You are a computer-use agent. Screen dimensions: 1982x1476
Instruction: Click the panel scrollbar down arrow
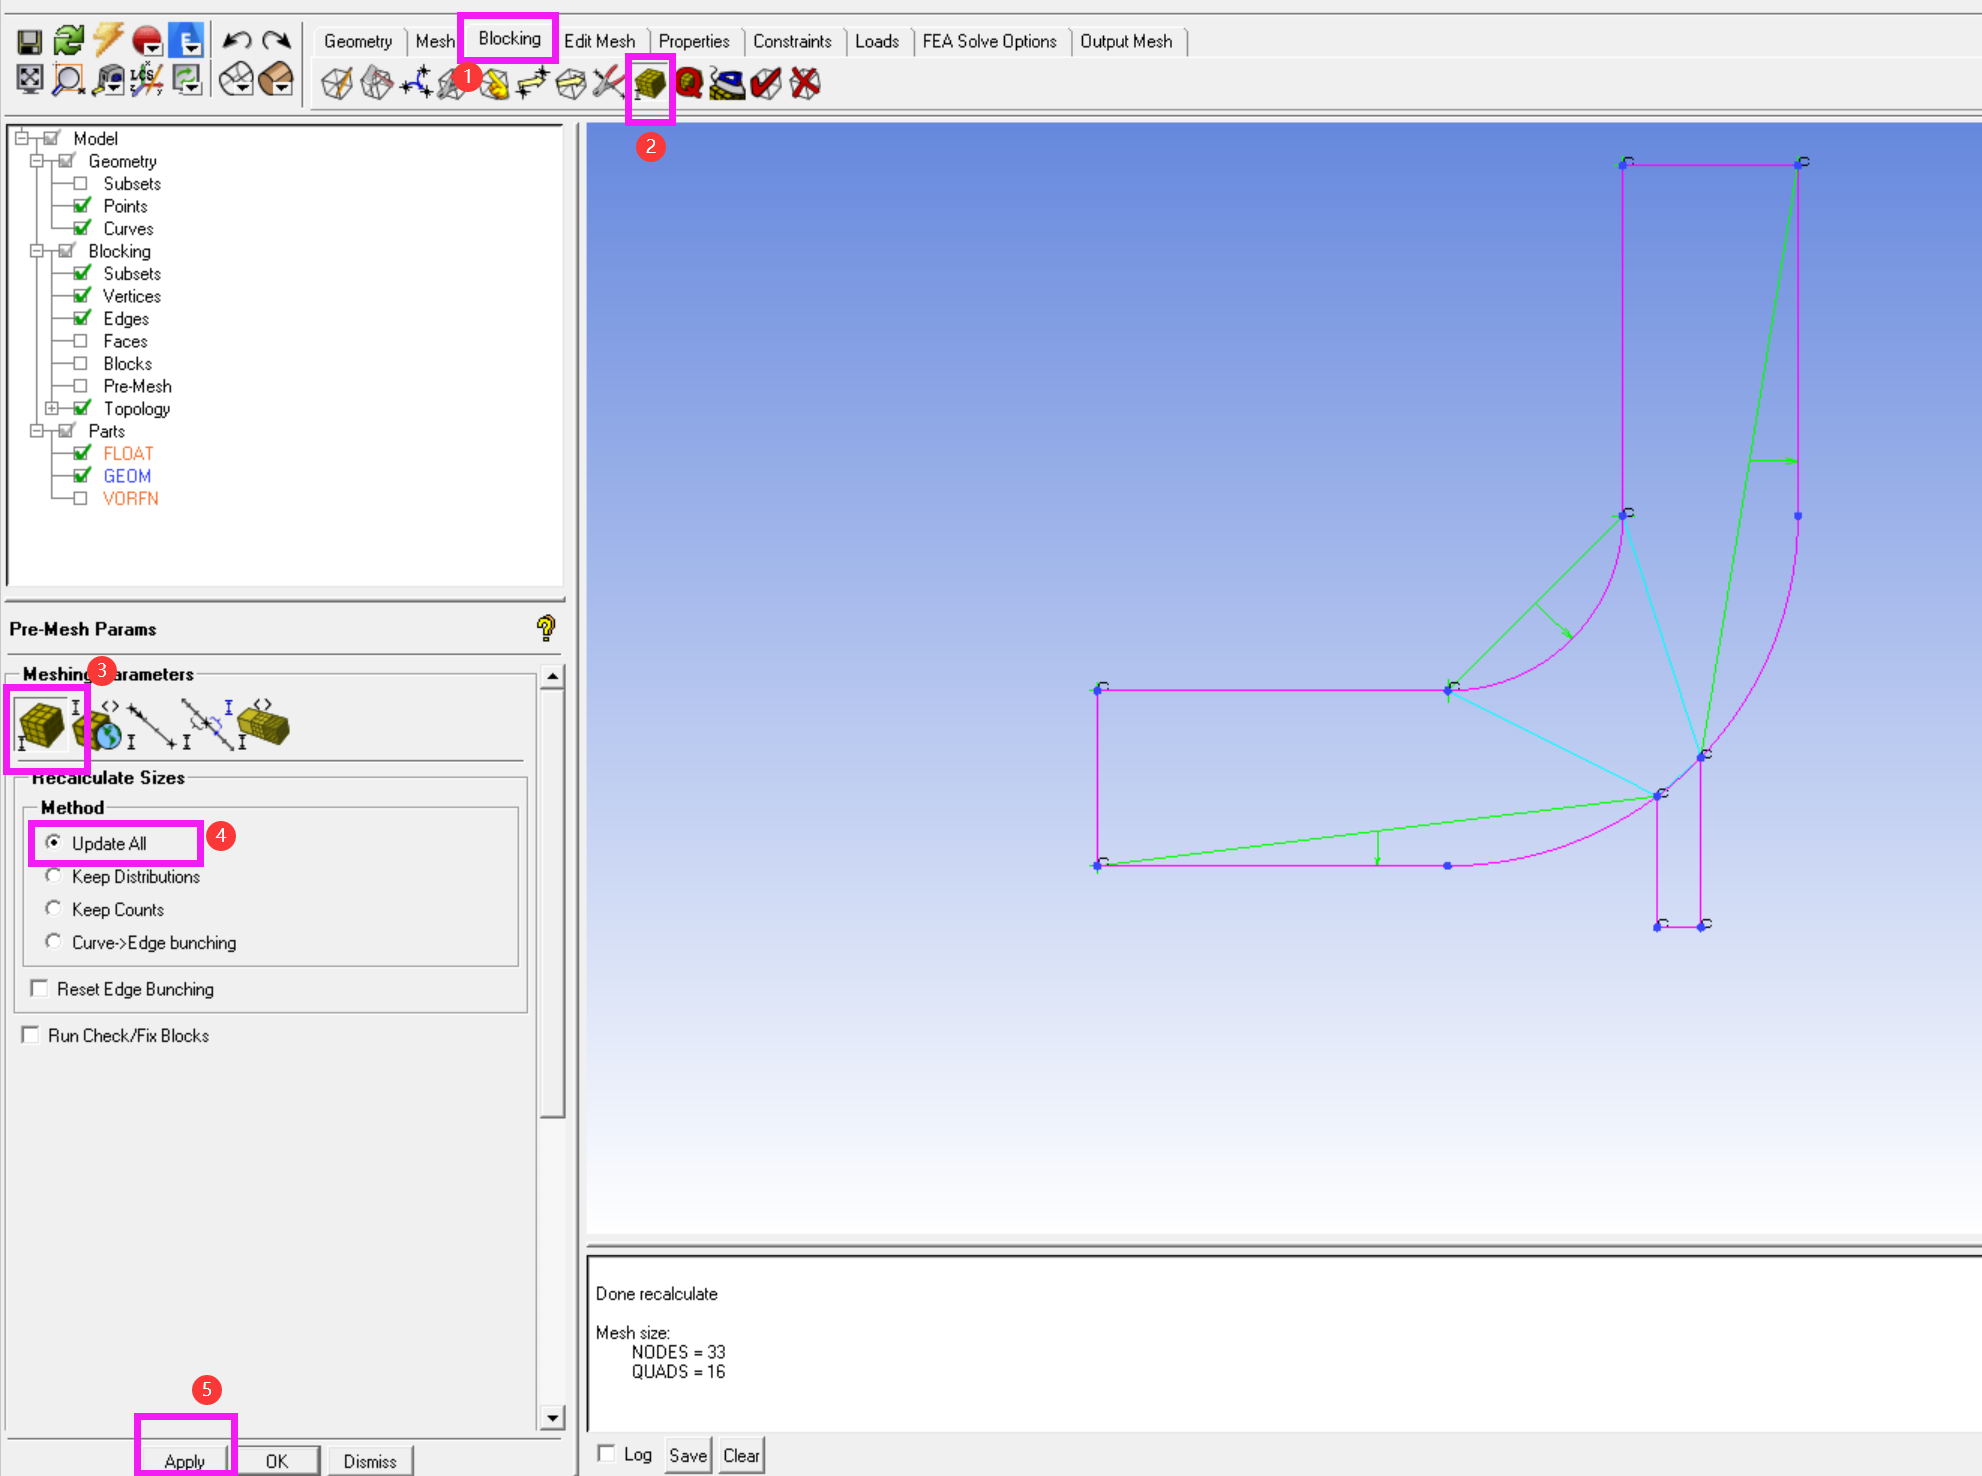[552, 1417]
